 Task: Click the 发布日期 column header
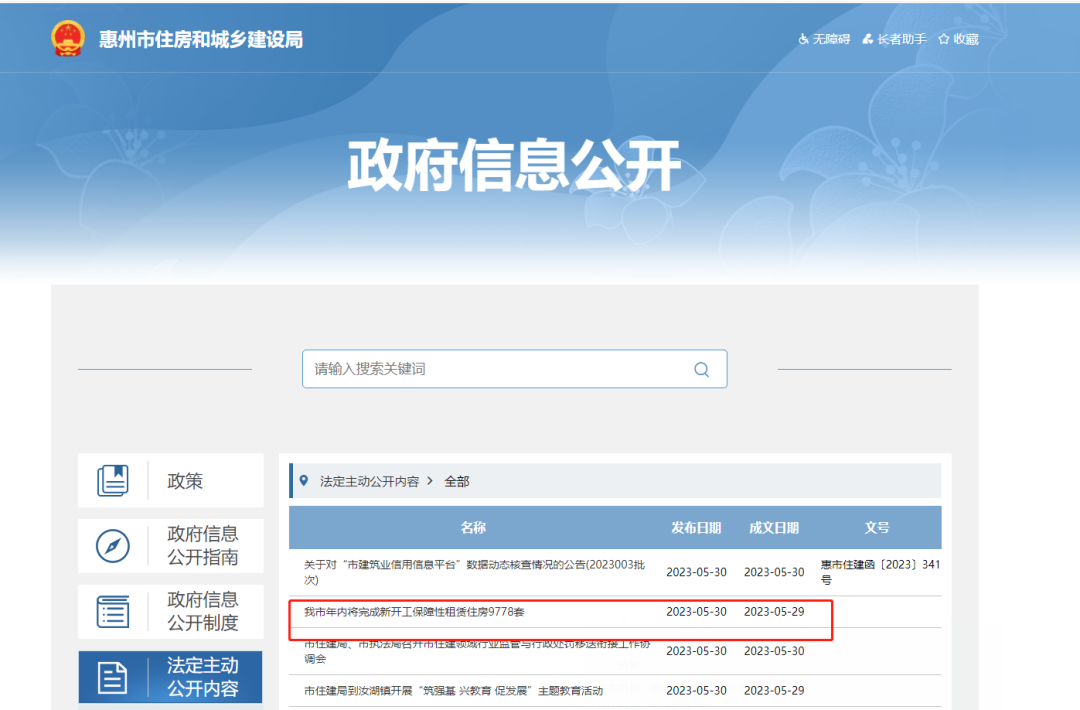[x=696, y=528]
